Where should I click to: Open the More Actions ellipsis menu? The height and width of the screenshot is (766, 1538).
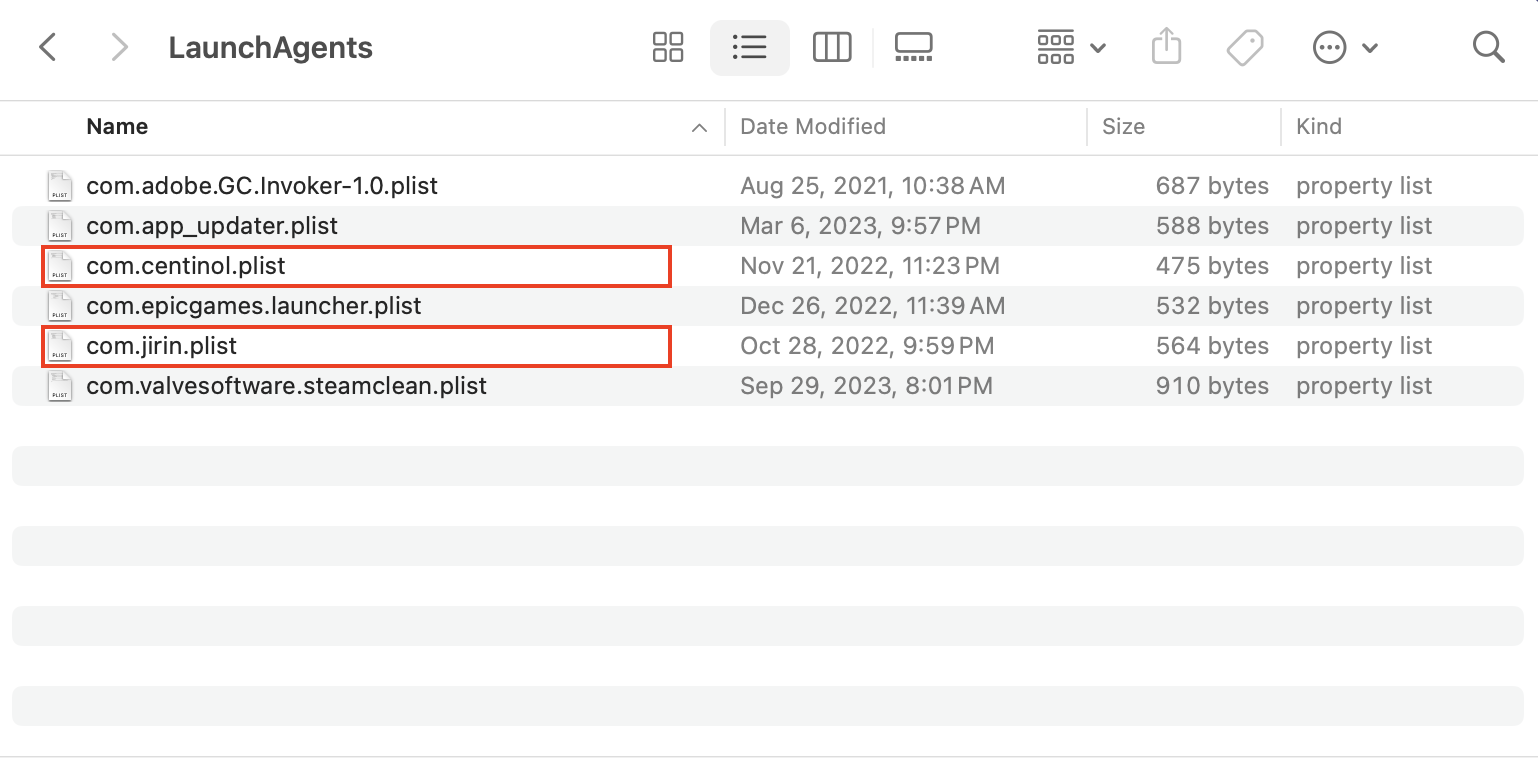pyautogui.click(x=1344, y=47)
